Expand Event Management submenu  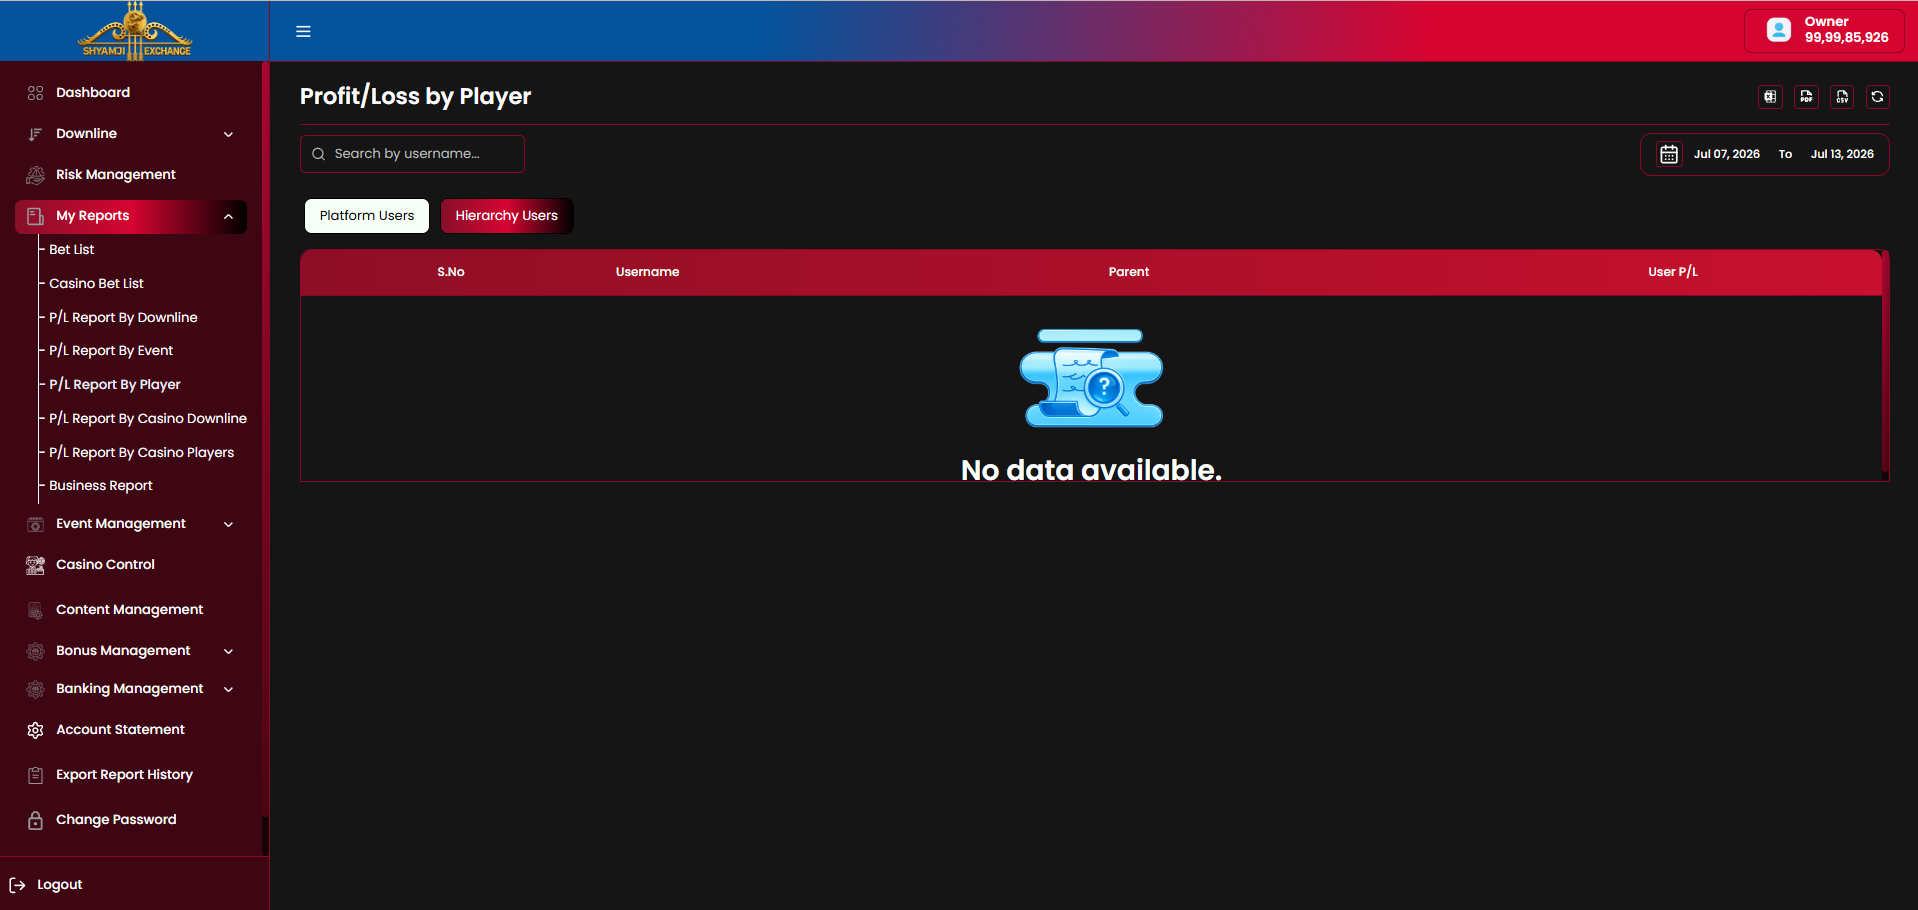click(228, 524)
